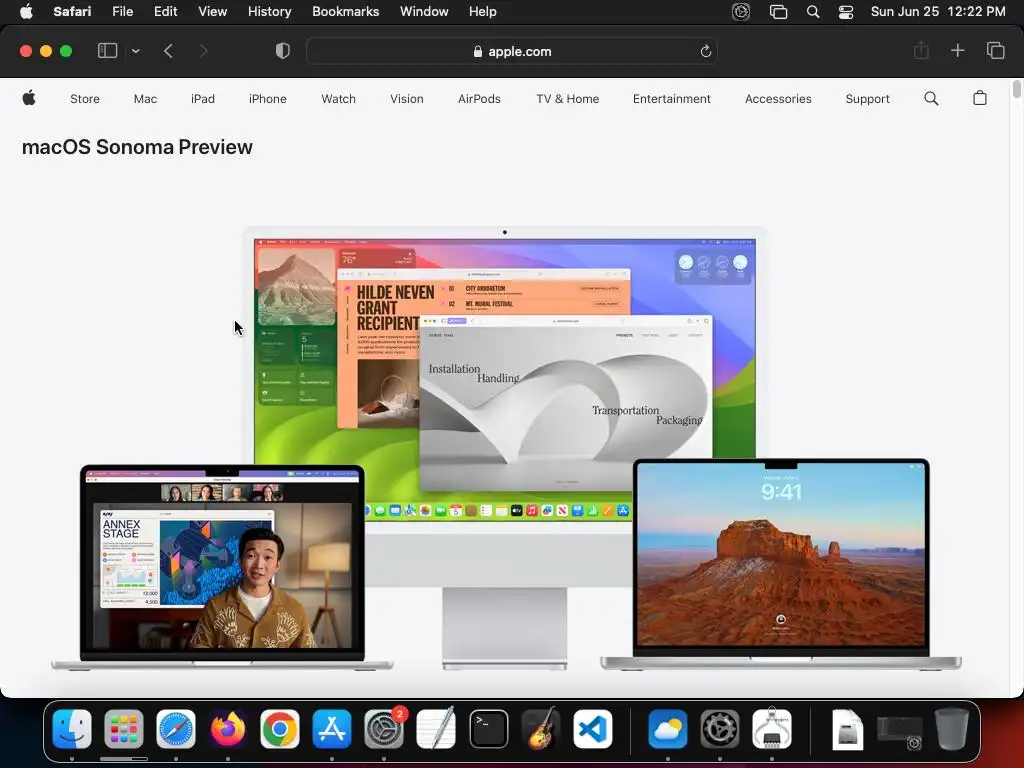Image resolution: width=1024 pixels, height=768 pixels.
Task: Open the View menu
Action: coord(212,11)
